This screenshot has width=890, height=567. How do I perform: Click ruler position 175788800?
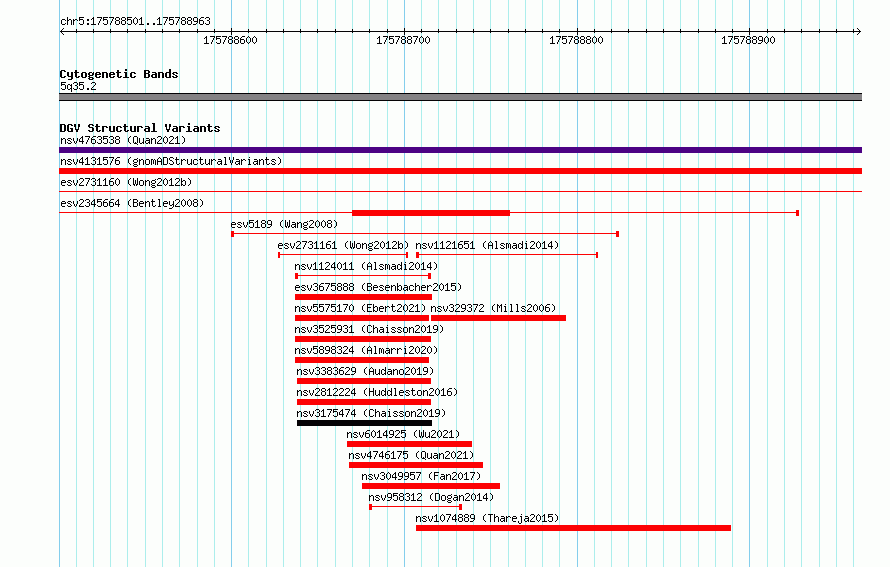576,40
